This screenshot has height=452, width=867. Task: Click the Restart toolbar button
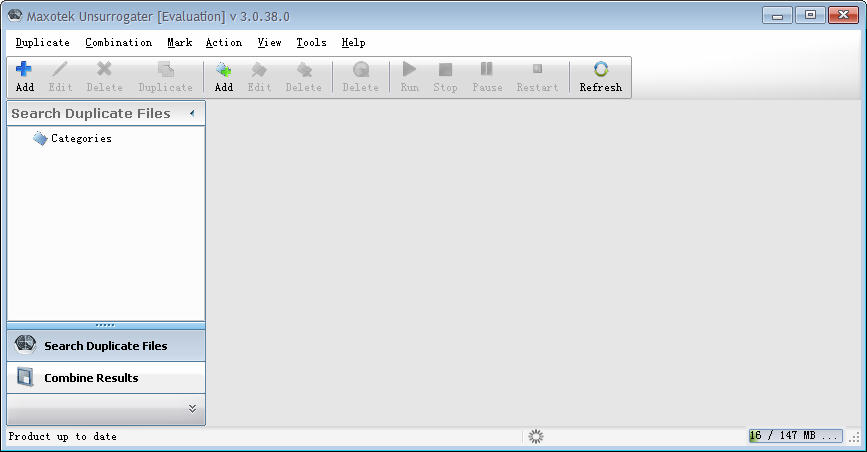pyautogui.click(x=537, y=77)
